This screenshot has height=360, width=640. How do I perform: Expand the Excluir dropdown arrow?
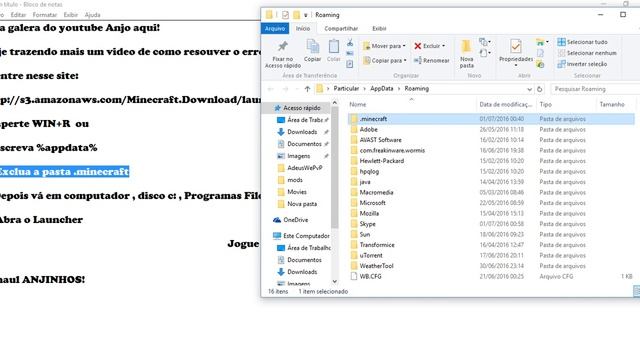[444, 46]
